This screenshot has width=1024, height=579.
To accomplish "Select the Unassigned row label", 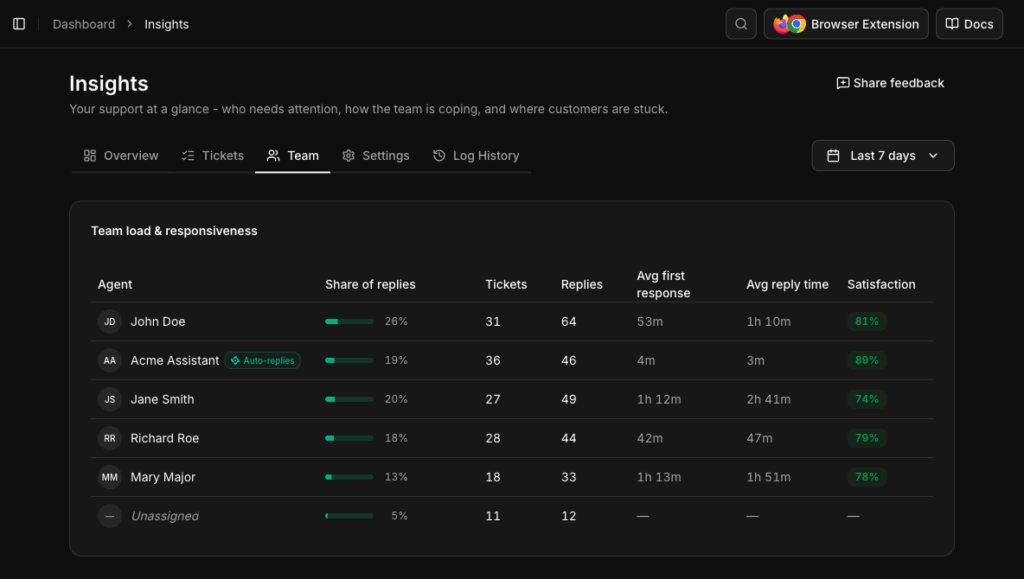I will coord(165,516).
